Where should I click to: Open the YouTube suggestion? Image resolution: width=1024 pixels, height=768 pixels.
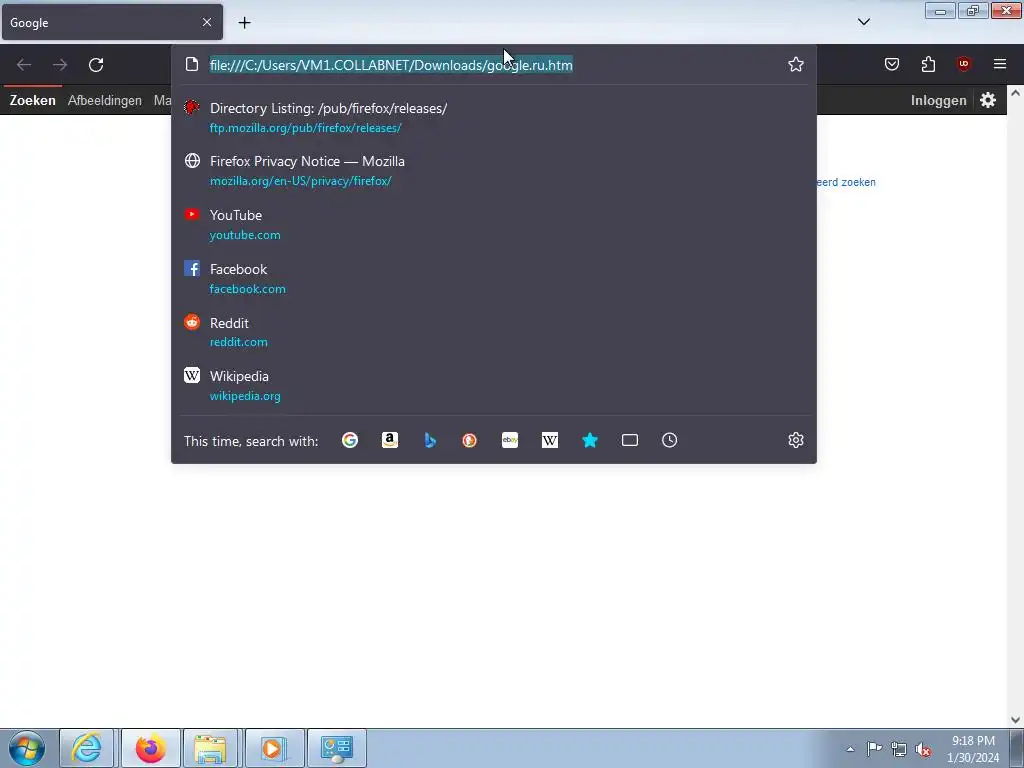pos(494,224)
